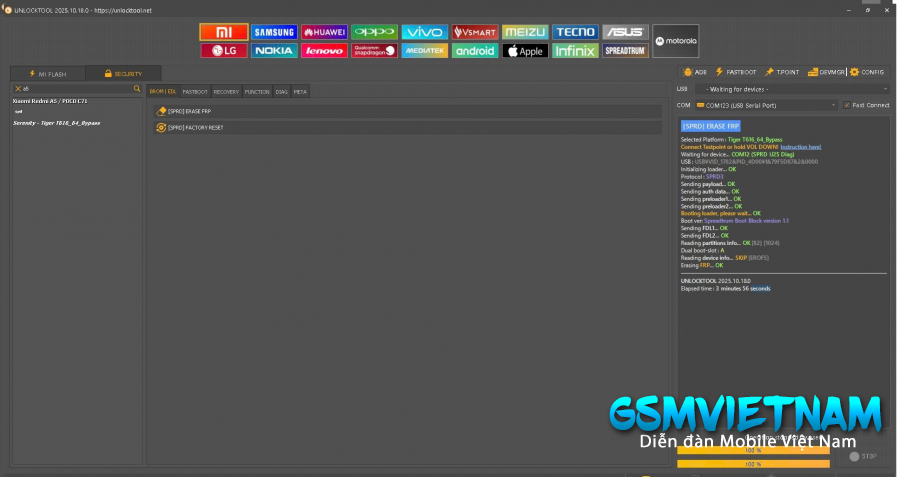The height and width of the screenshot is (477, 900).
Task: Switch to the MI FLASH tab
Action: (47, 73)
